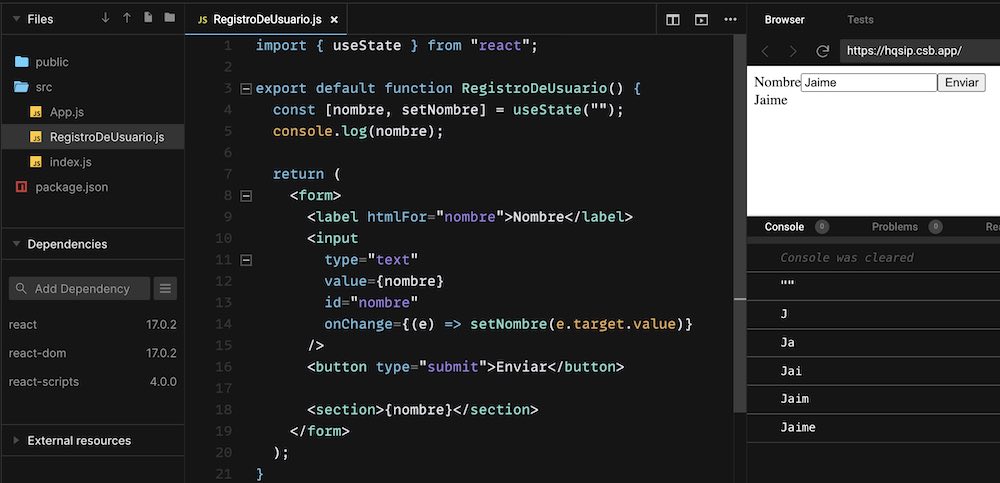Create a new file with the file icon
1000x483 pixels.
[x=148, y=18]
